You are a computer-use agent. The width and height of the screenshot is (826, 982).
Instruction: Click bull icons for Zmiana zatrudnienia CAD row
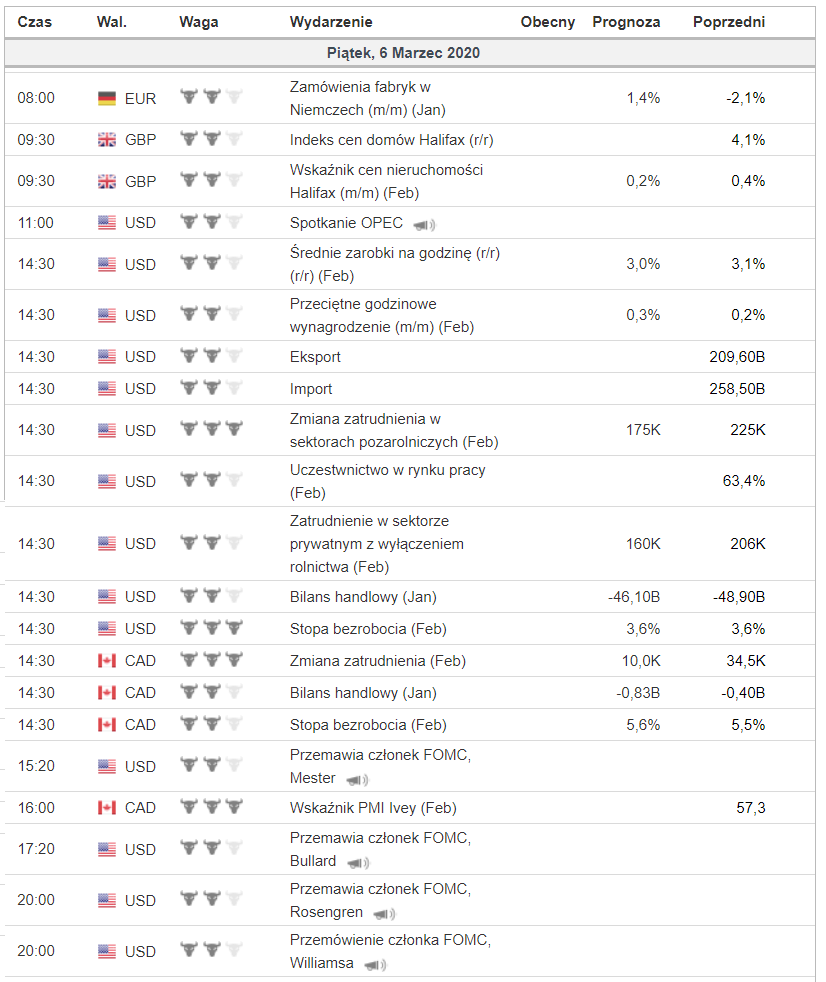click(211, 660)
